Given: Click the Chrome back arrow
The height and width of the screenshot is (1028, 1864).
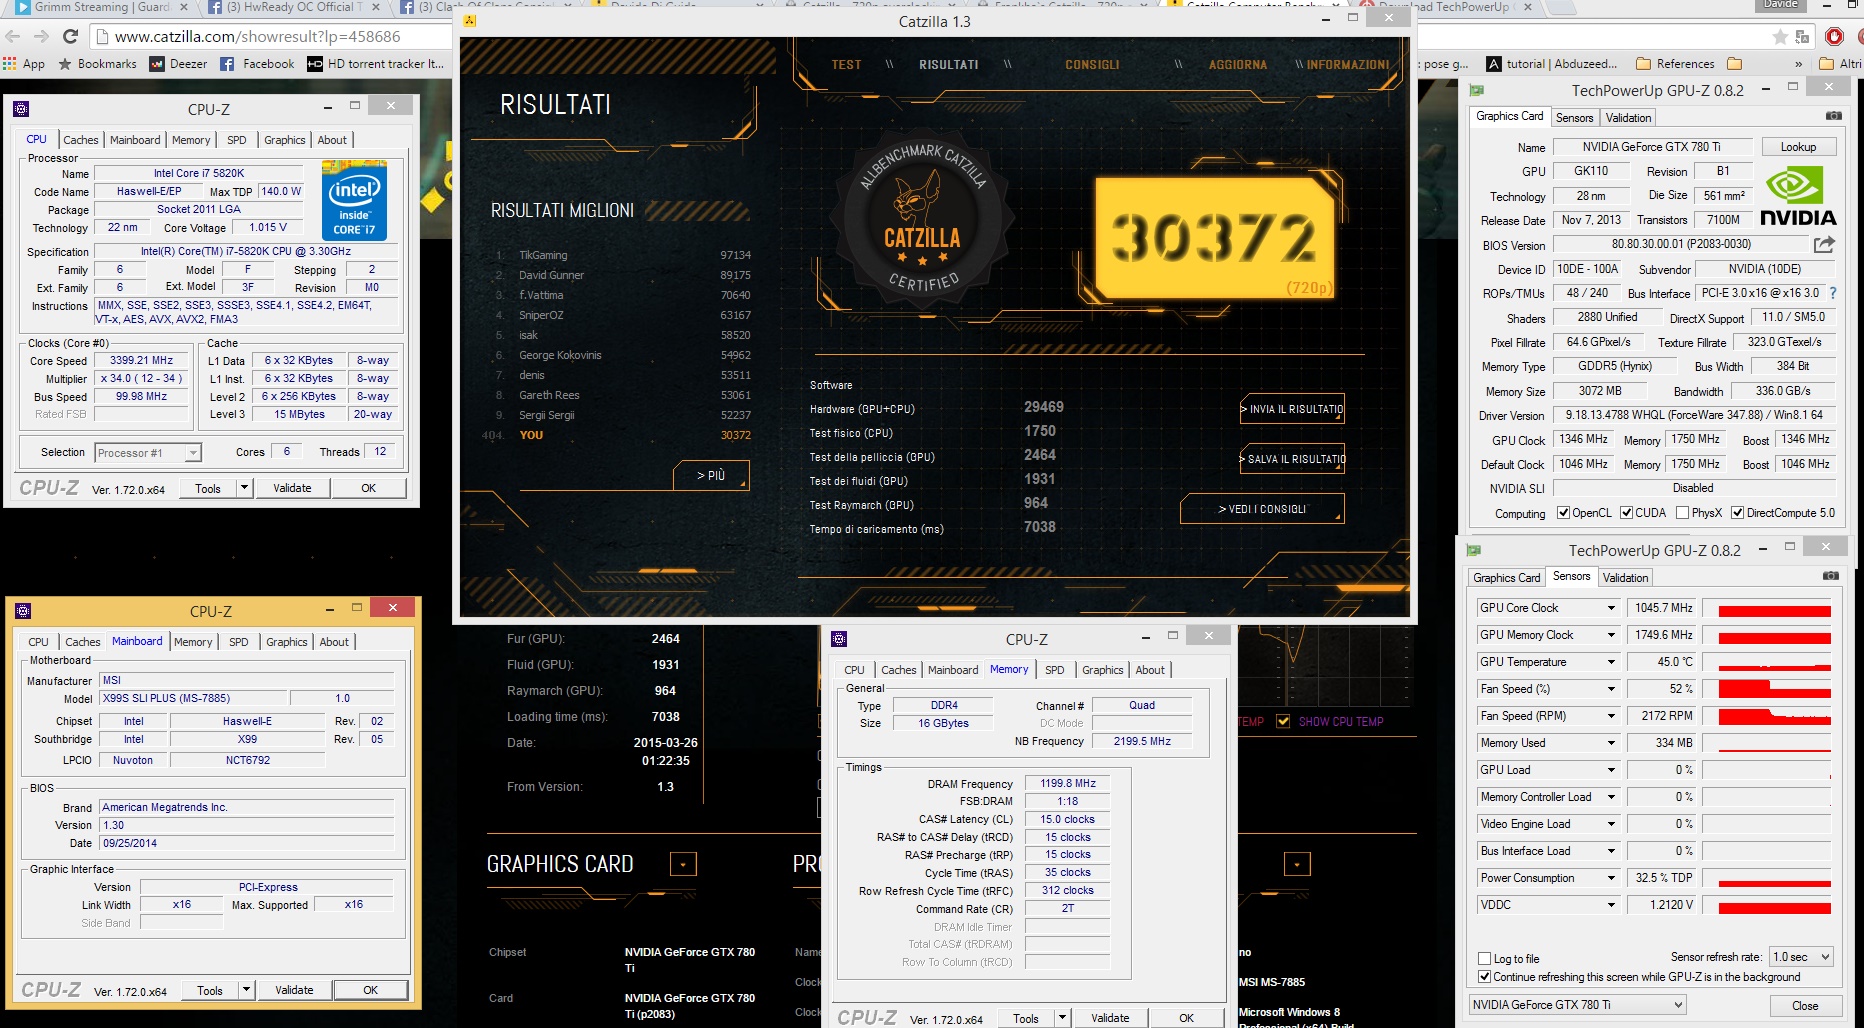Looking at the screenshot, I should click(13, 37).
